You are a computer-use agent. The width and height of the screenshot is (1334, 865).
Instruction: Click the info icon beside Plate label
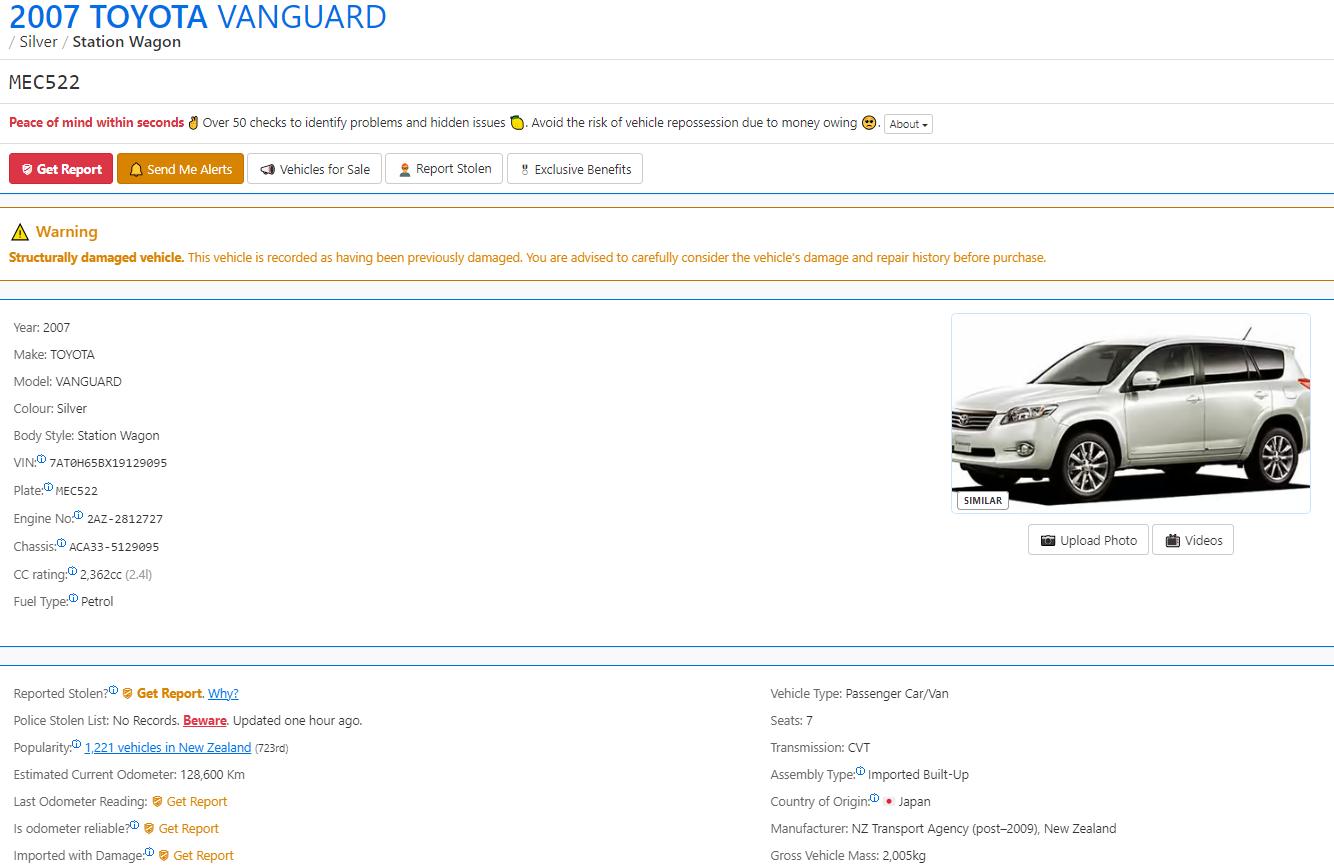pyautogui.click(x=48, y=487)
